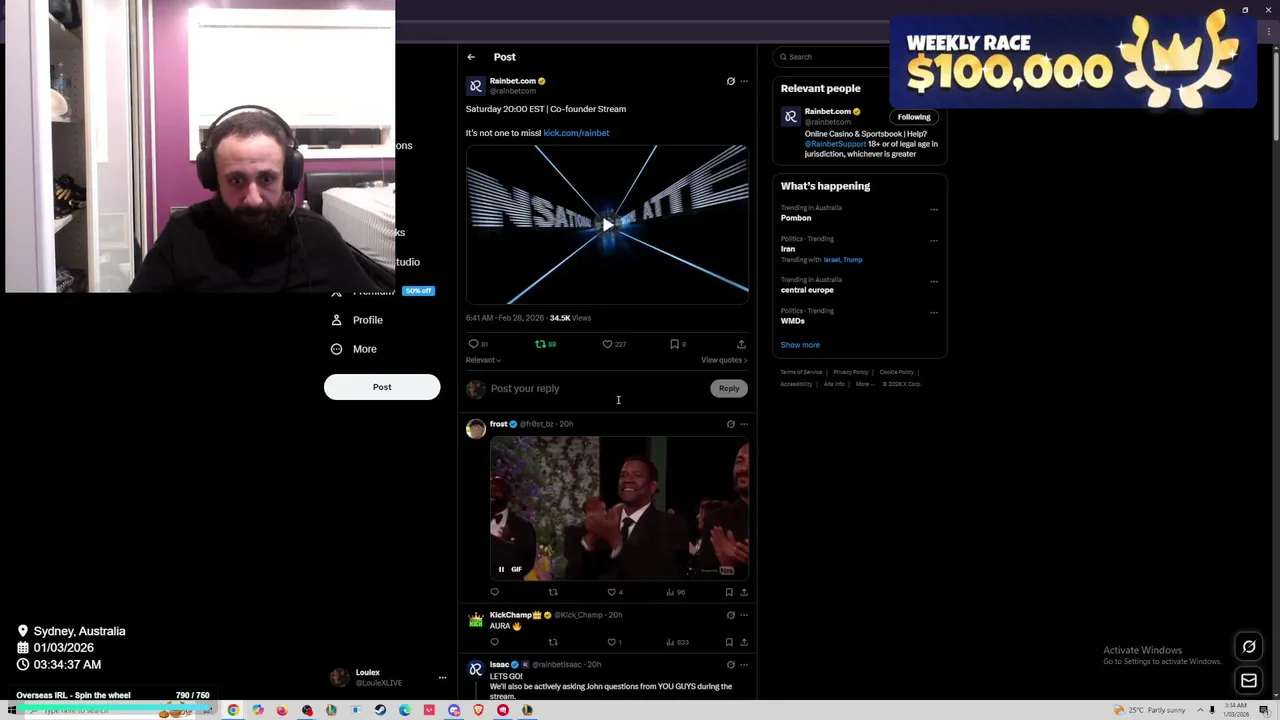Bookmark KickChamp's AURA reply

pyautogui.click(x=729, y=642)
